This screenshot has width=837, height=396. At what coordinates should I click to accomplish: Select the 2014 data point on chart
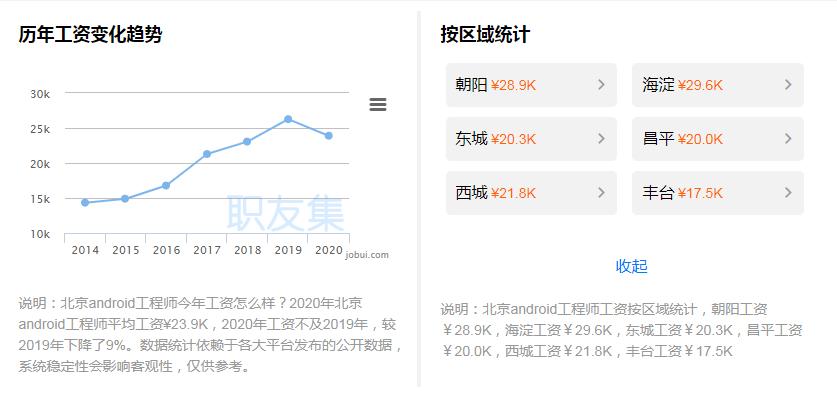(x=85, y=202)
